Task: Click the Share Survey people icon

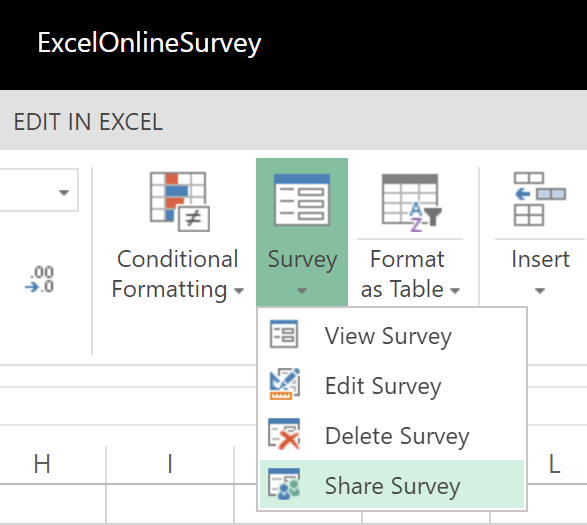Action: (284, 484)
